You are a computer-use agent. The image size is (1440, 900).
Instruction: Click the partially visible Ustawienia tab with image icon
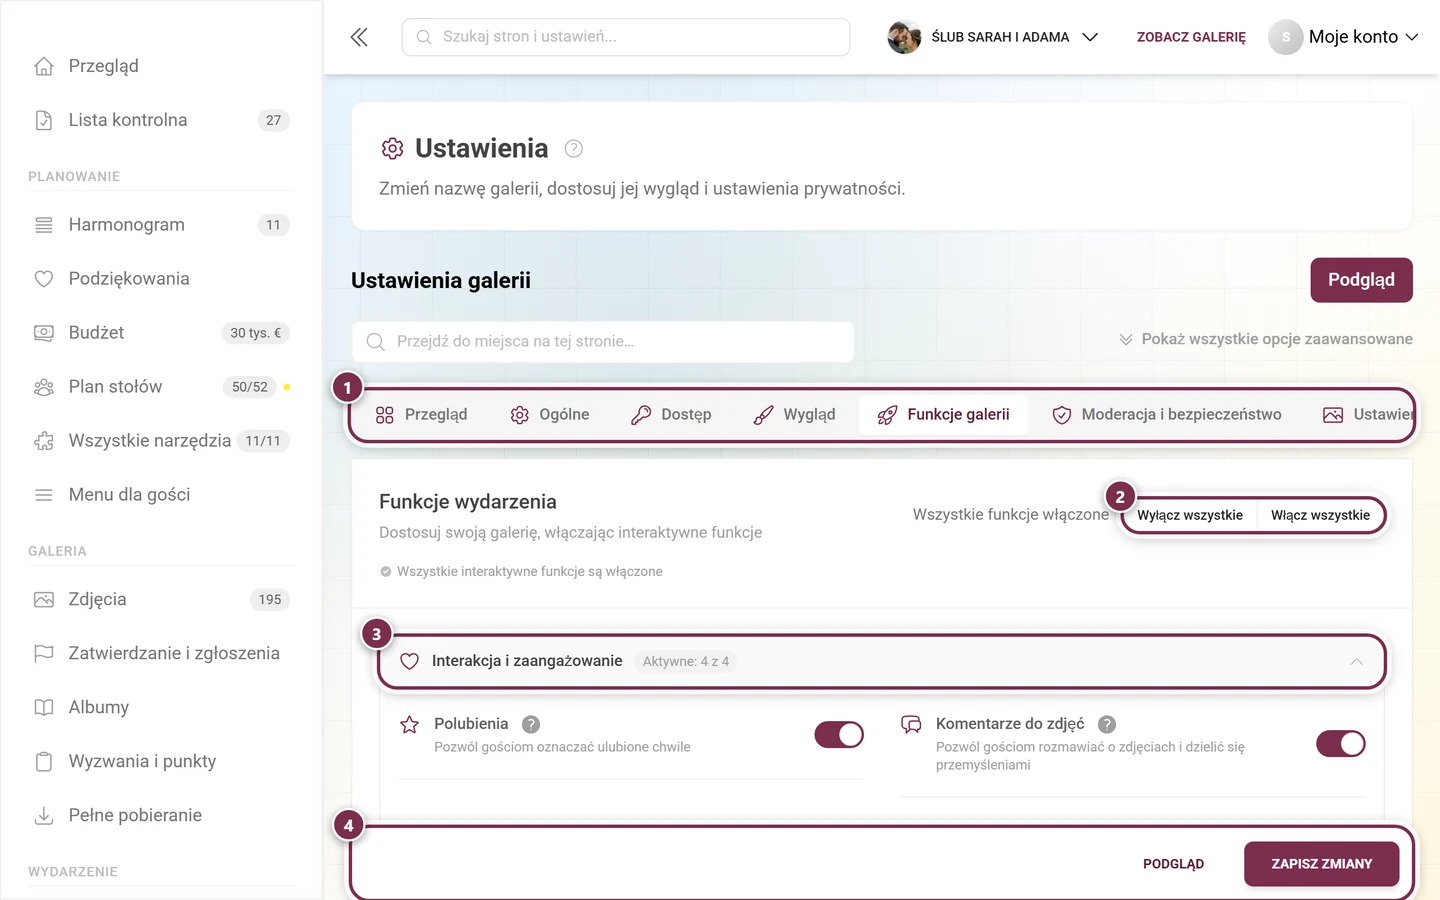click(x=1367, y=415)
